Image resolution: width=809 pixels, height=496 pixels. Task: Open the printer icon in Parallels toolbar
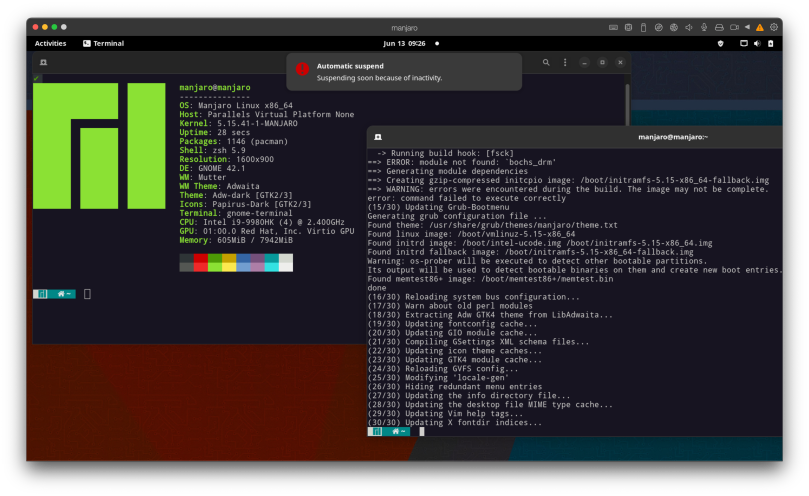(x=719, y=27)
